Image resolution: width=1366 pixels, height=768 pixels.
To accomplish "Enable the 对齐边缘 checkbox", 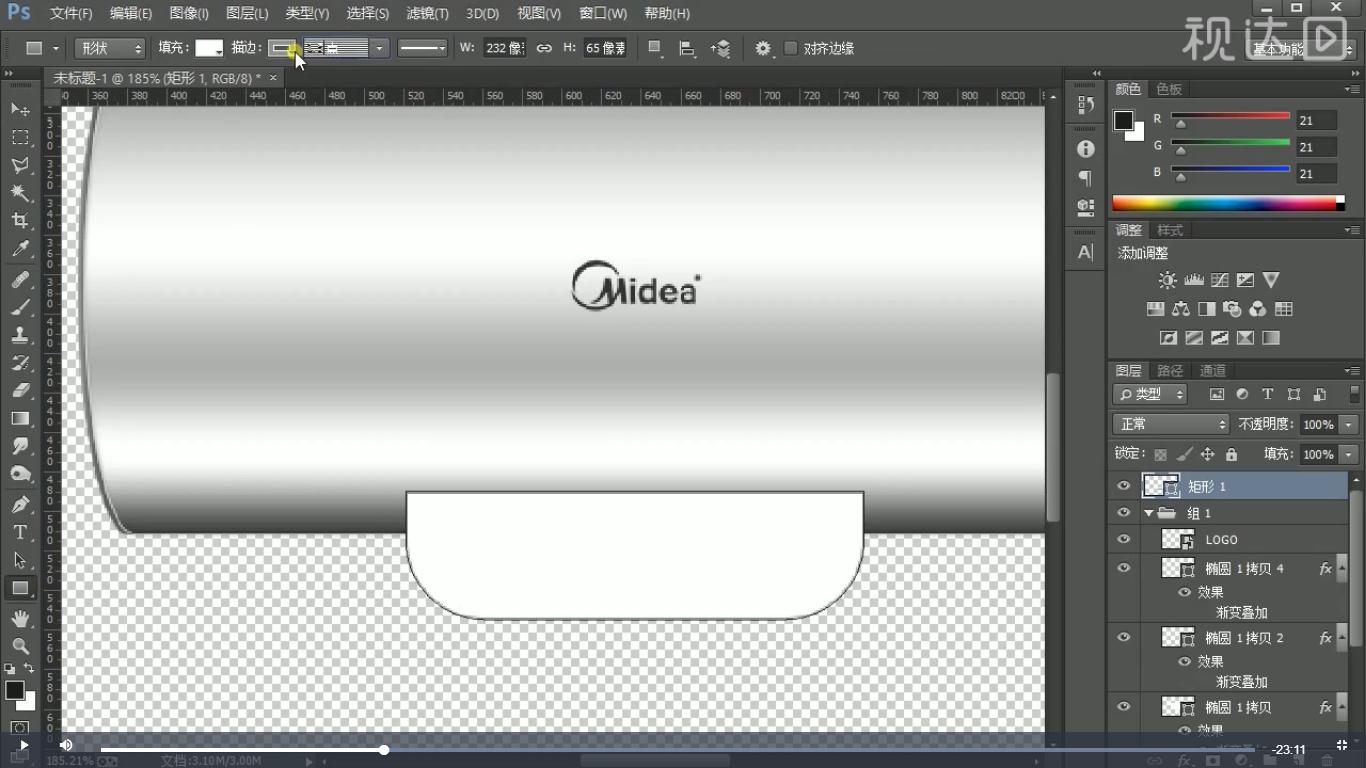I will 791,48.
